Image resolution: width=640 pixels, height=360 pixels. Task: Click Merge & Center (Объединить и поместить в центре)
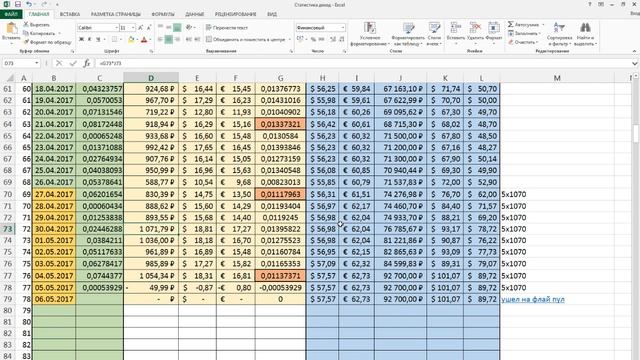(245, 39)
